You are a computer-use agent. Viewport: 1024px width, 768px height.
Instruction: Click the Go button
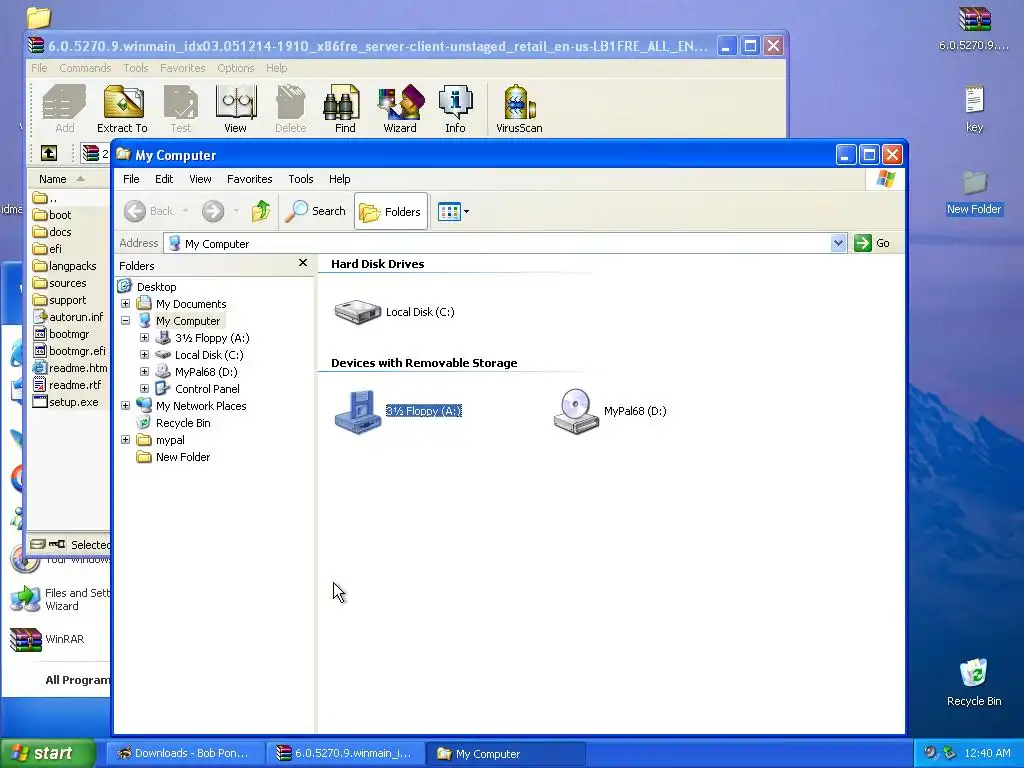(x=872, y=243)
